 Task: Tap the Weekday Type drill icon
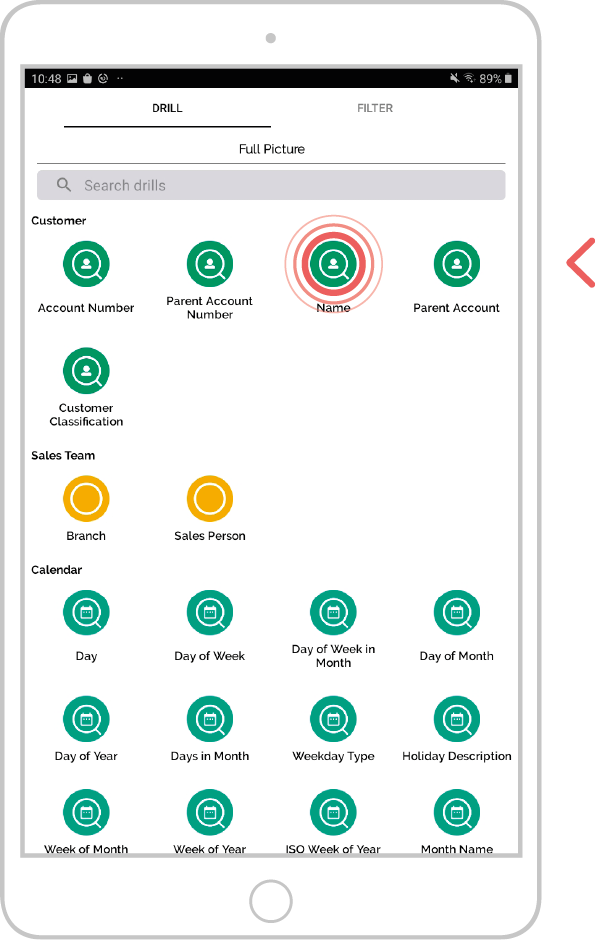click(333, 719)
